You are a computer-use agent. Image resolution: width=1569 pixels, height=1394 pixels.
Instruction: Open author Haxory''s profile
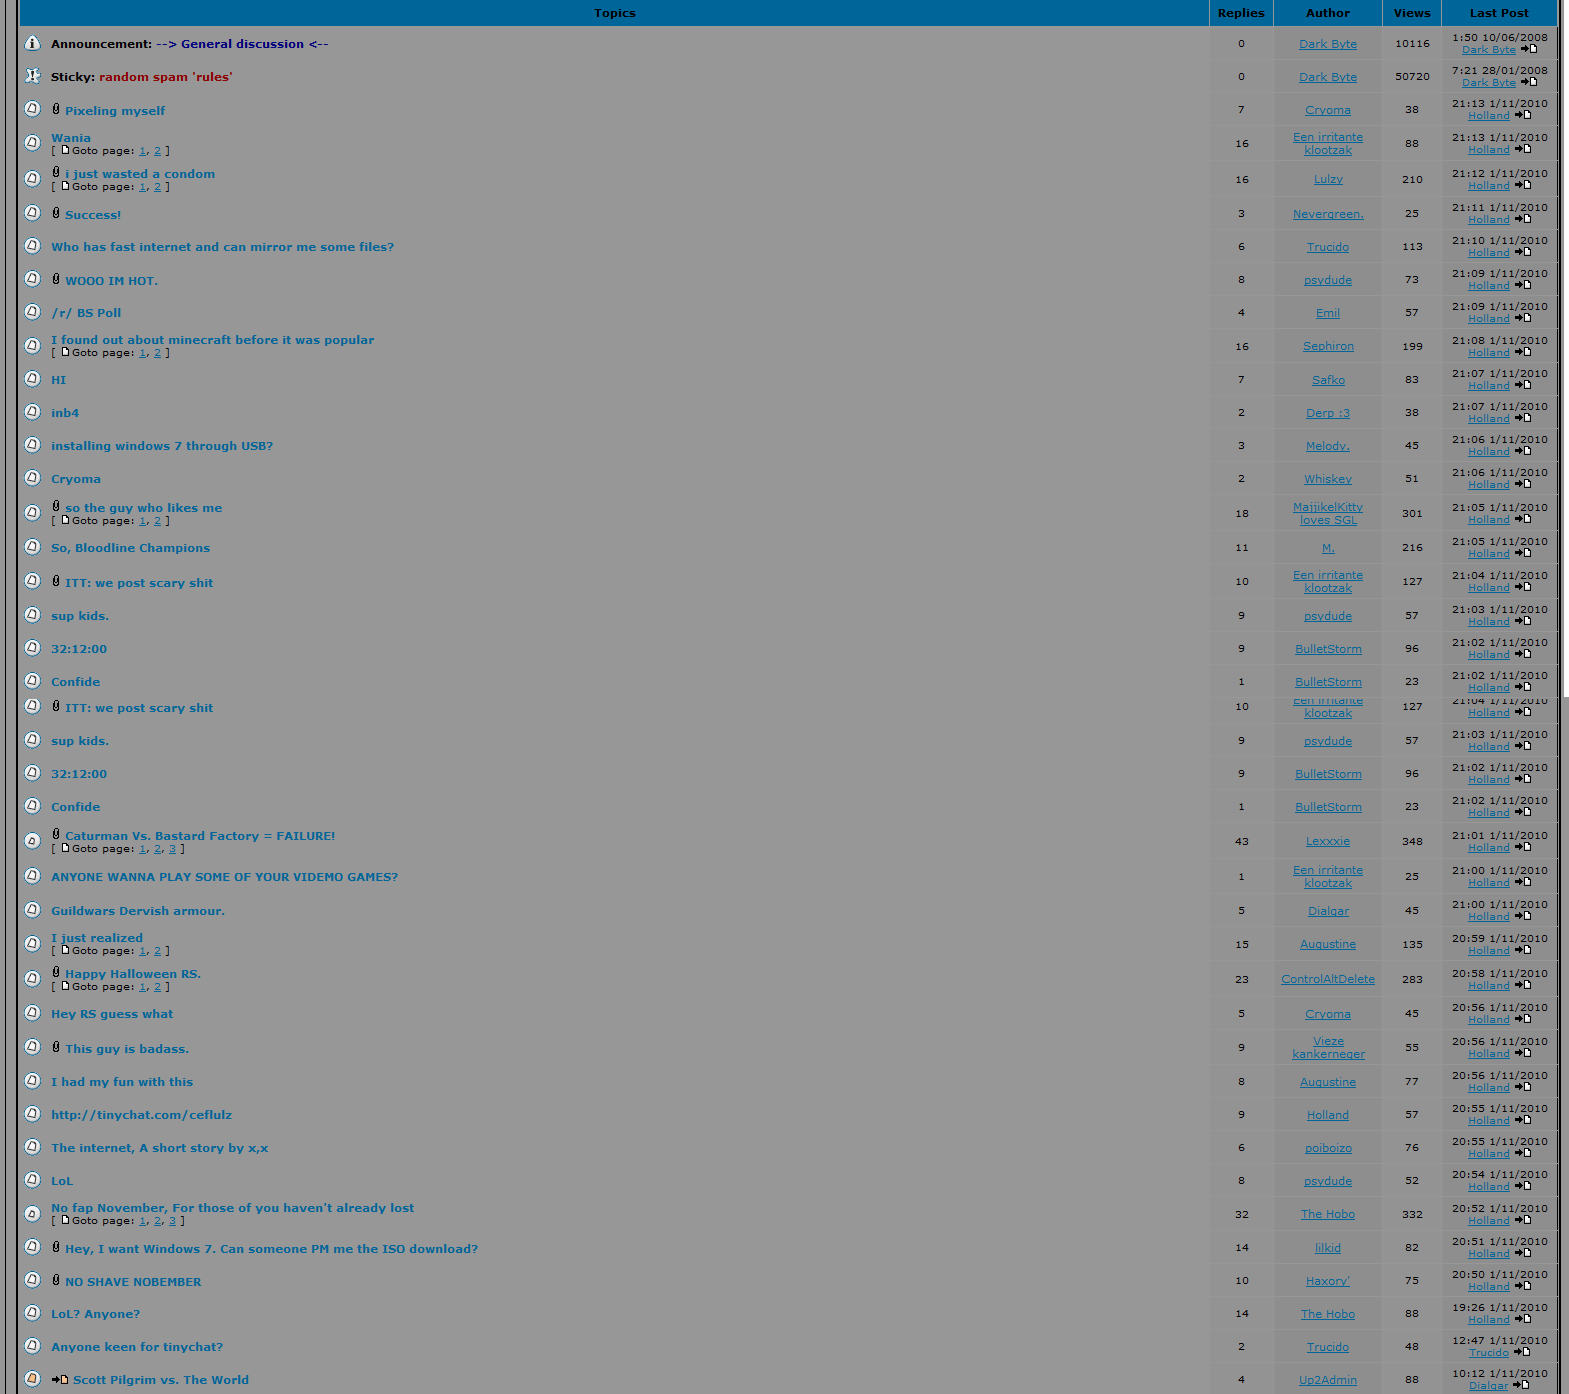1328,1281
